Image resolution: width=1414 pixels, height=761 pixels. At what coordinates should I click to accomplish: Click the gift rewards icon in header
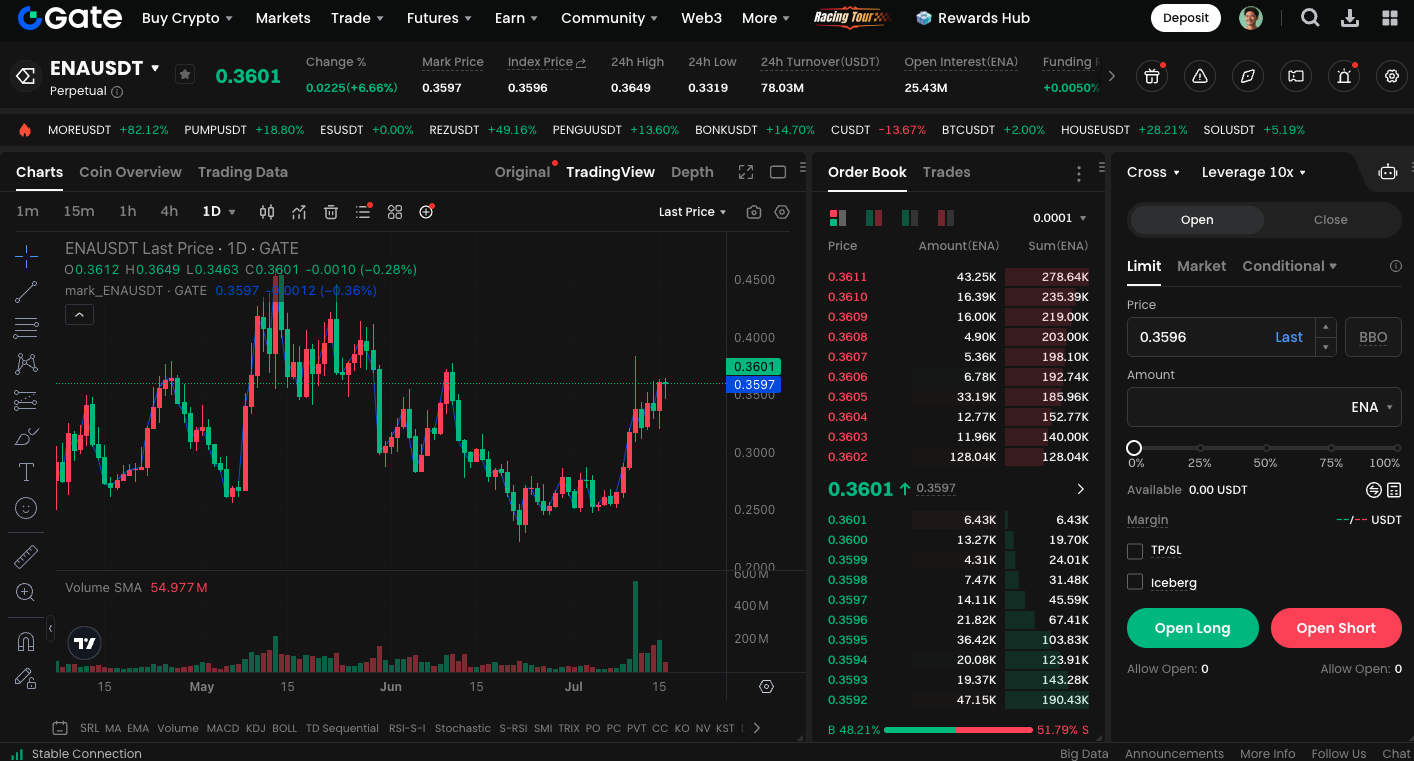pos(1152,75)
